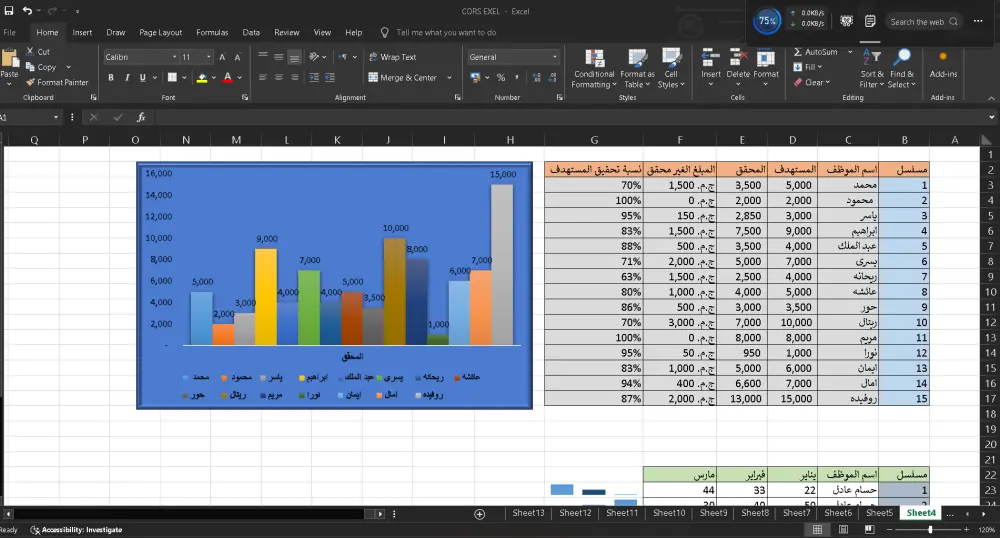Click the 75% circular usage indicator
Screen dimensions: 1000x538
click(x=767, y=21)
